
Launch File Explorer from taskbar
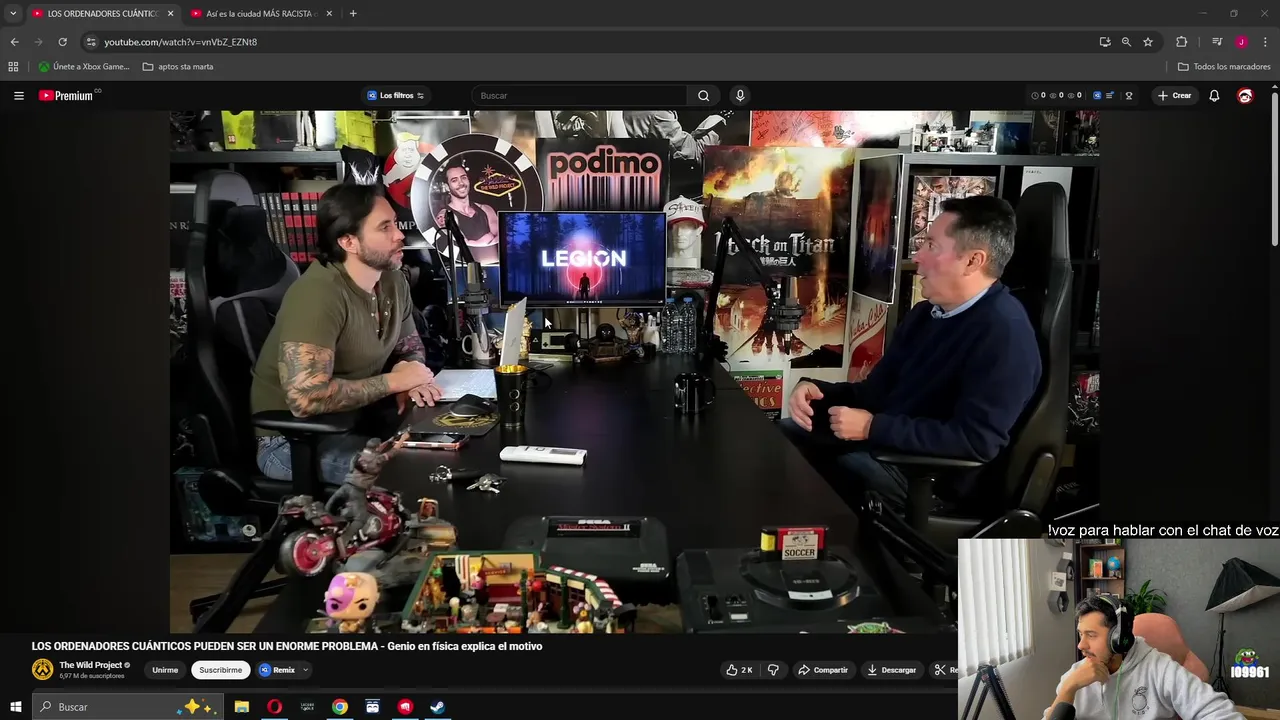pos(241,707)
